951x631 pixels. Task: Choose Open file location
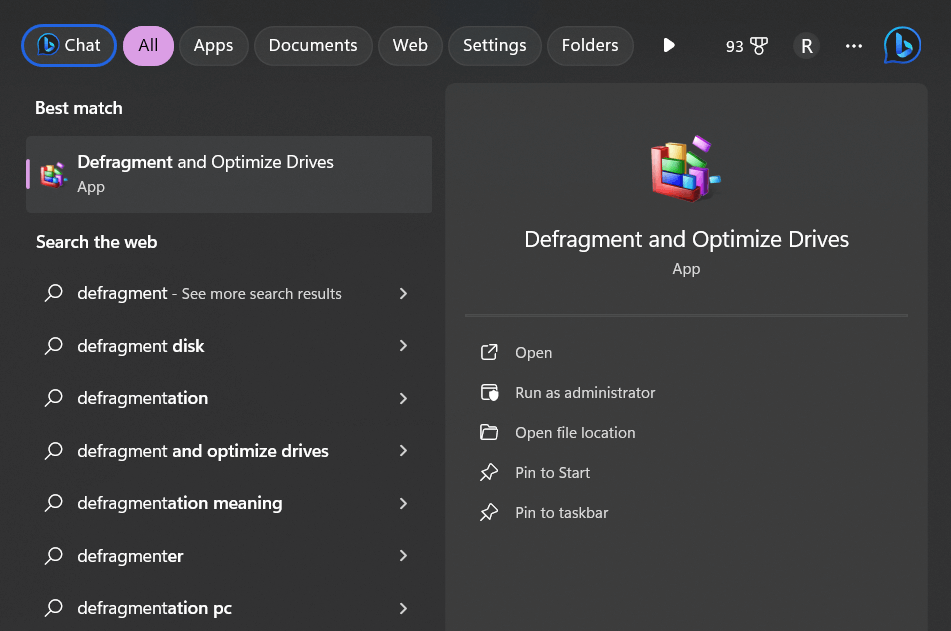(x=575, y=433)
